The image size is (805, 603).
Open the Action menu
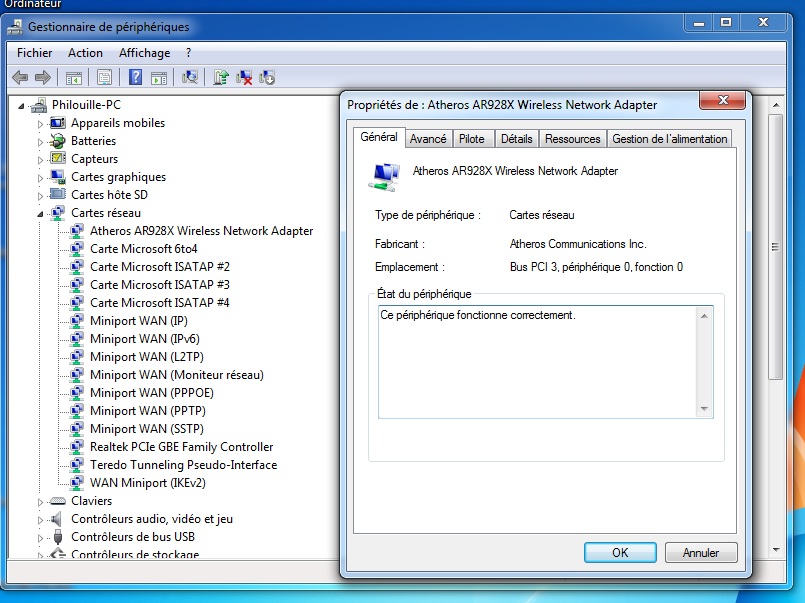point(85,53)
